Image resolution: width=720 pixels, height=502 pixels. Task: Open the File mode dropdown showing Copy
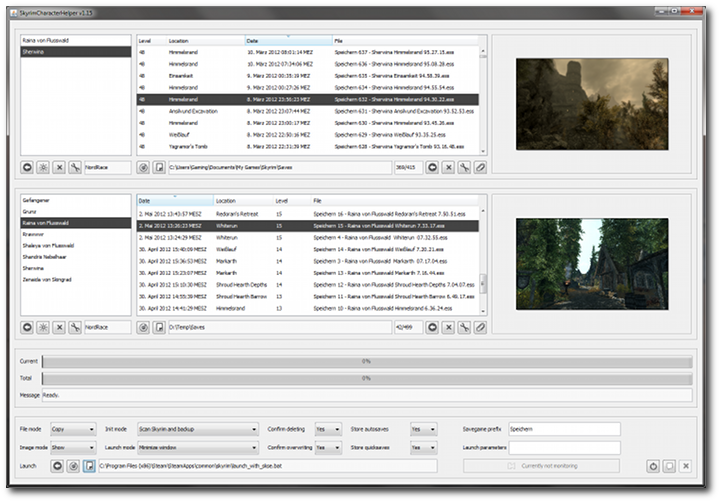(x=71, y=429)
